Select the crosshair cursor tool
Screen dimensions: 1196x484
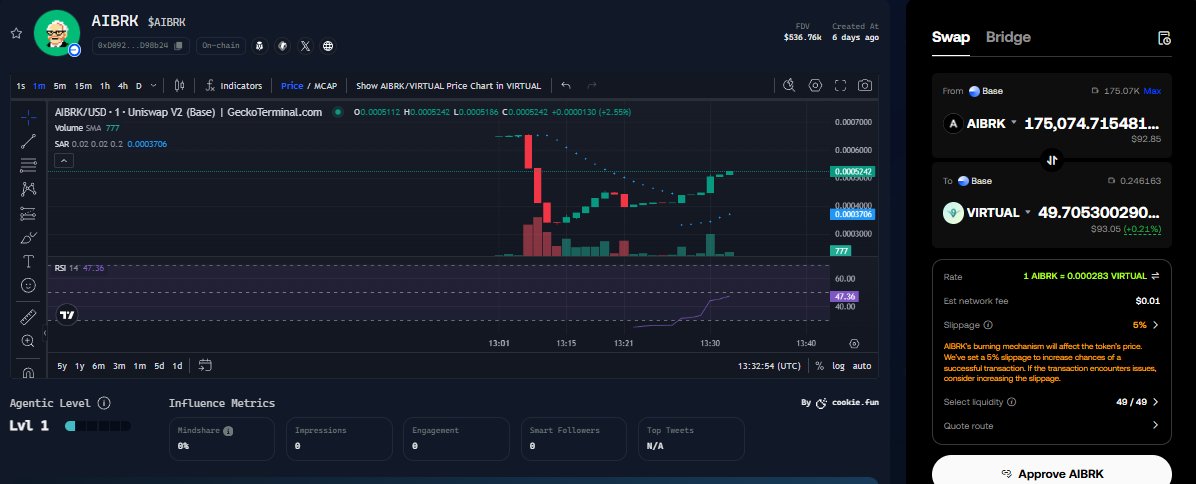pos(28,117)
